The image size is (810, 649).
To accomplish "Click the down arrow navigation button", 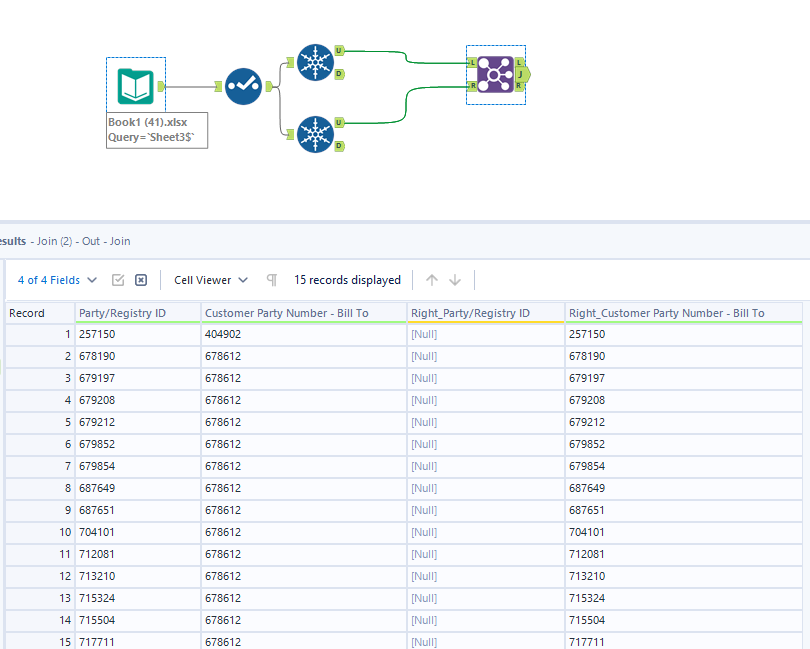I will (456, 280).
